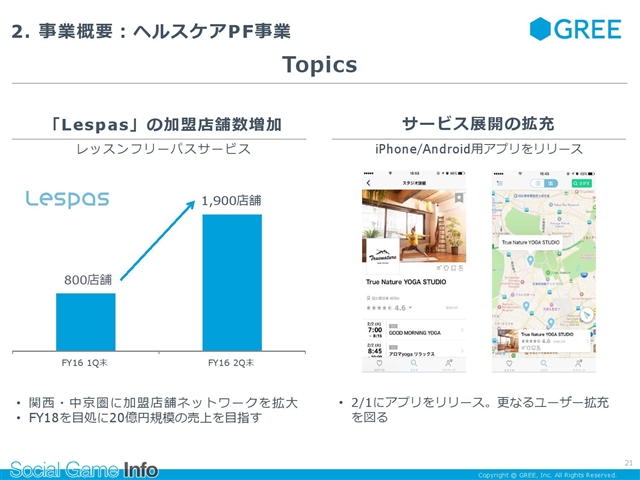
Task: Tap heart favorites tab in map phone screen
Action: pos(509,363)
